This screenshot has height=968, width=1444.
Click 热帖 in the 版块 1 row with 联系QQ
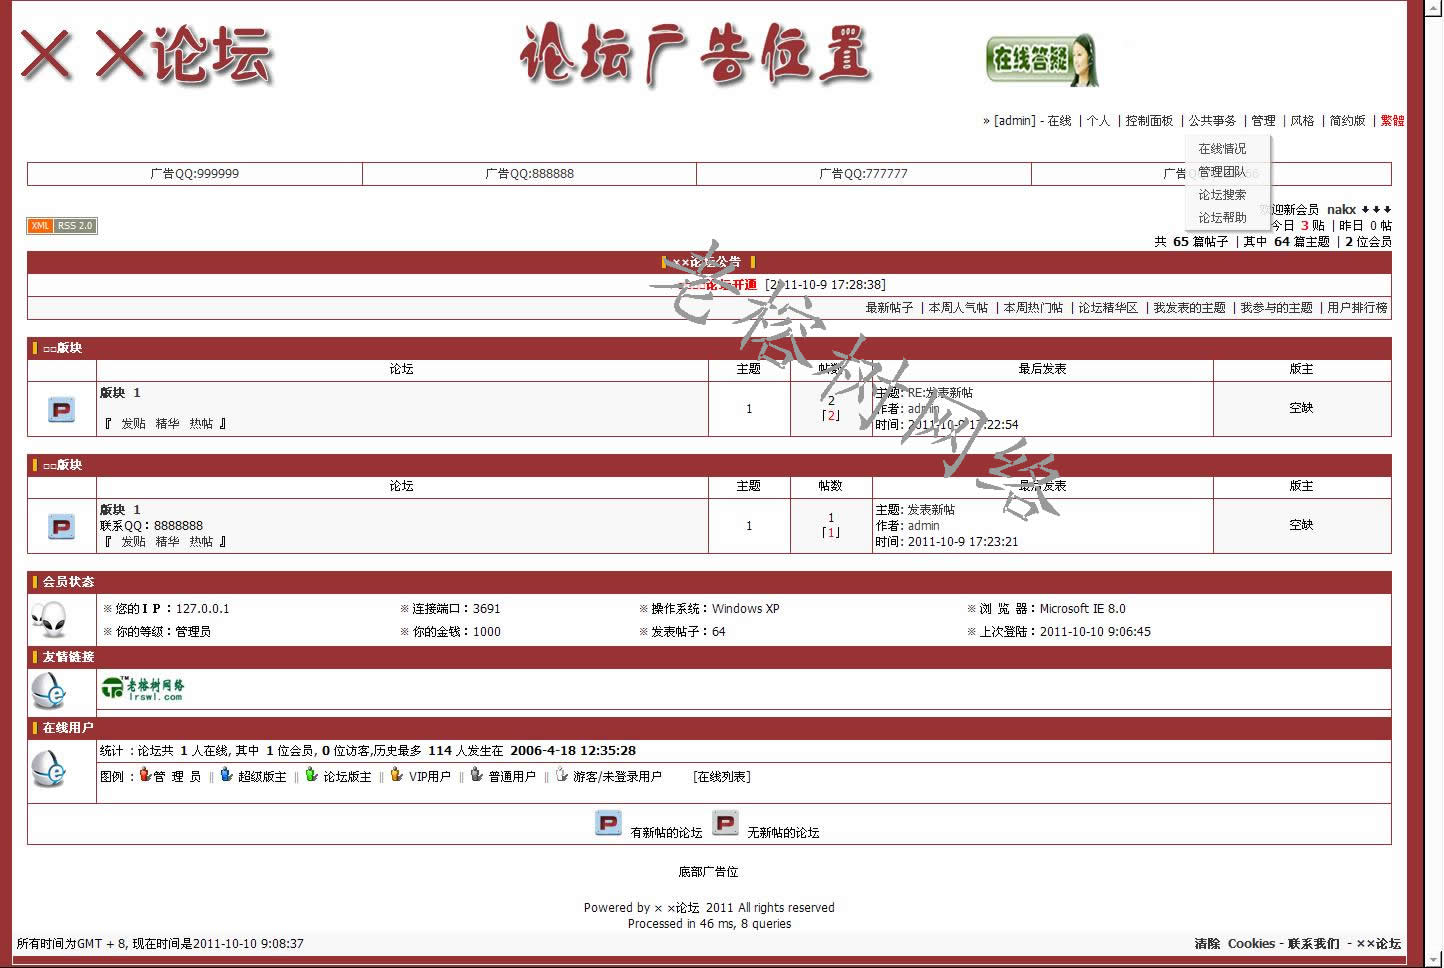pyautogui.click(x=201, y=542)
